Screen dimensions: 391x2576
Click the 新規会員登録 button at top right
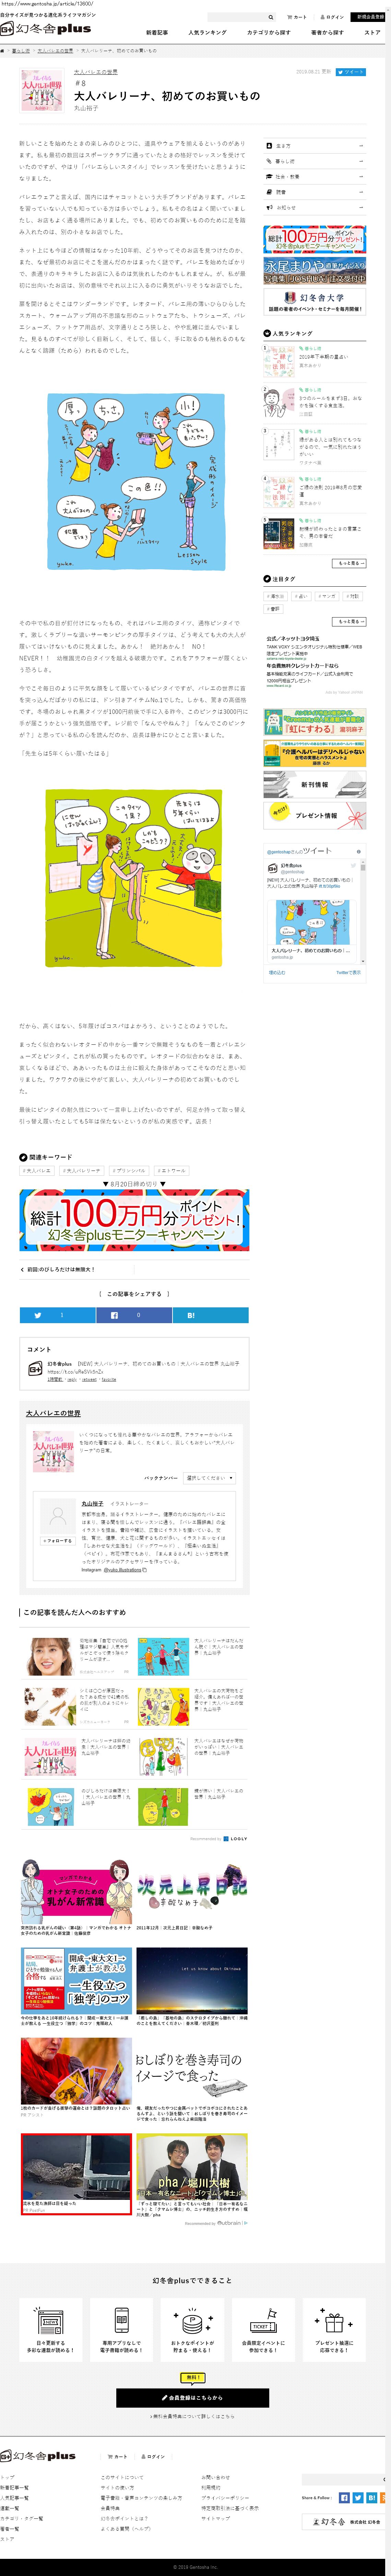(x=370, y=17)
